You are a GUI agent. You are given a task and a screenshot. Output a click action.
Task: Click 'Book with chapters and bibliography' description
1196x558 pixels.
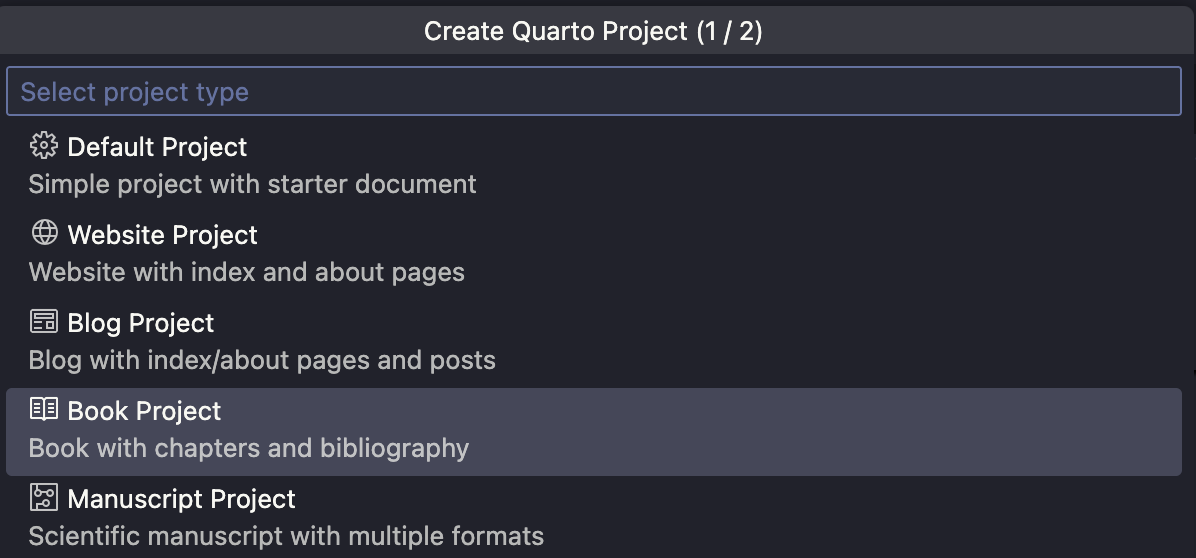(x=248, y=448)
